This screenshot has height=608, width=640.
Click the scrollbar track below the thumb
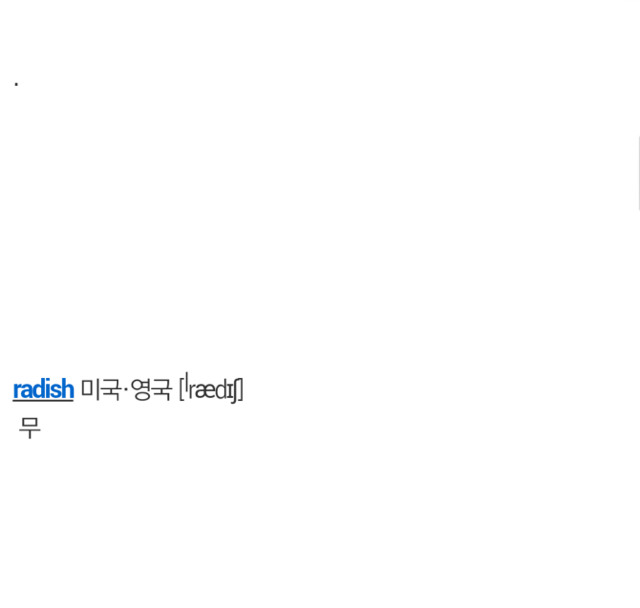(x=638, y=408)
